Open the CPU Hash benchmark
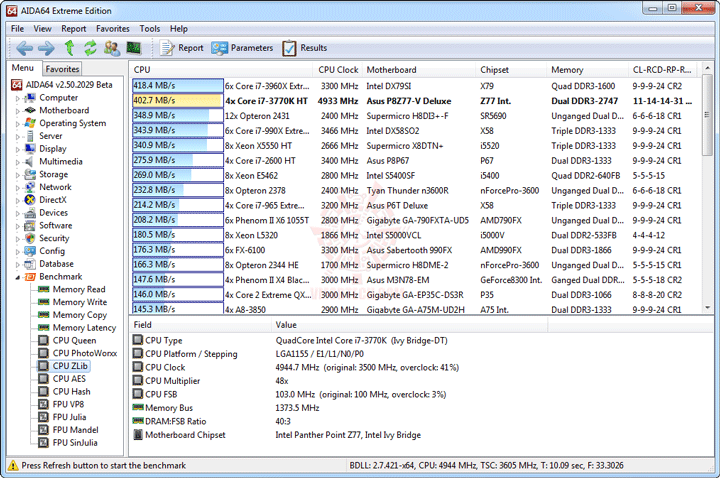The image size is (720, 478). (64, 392)
